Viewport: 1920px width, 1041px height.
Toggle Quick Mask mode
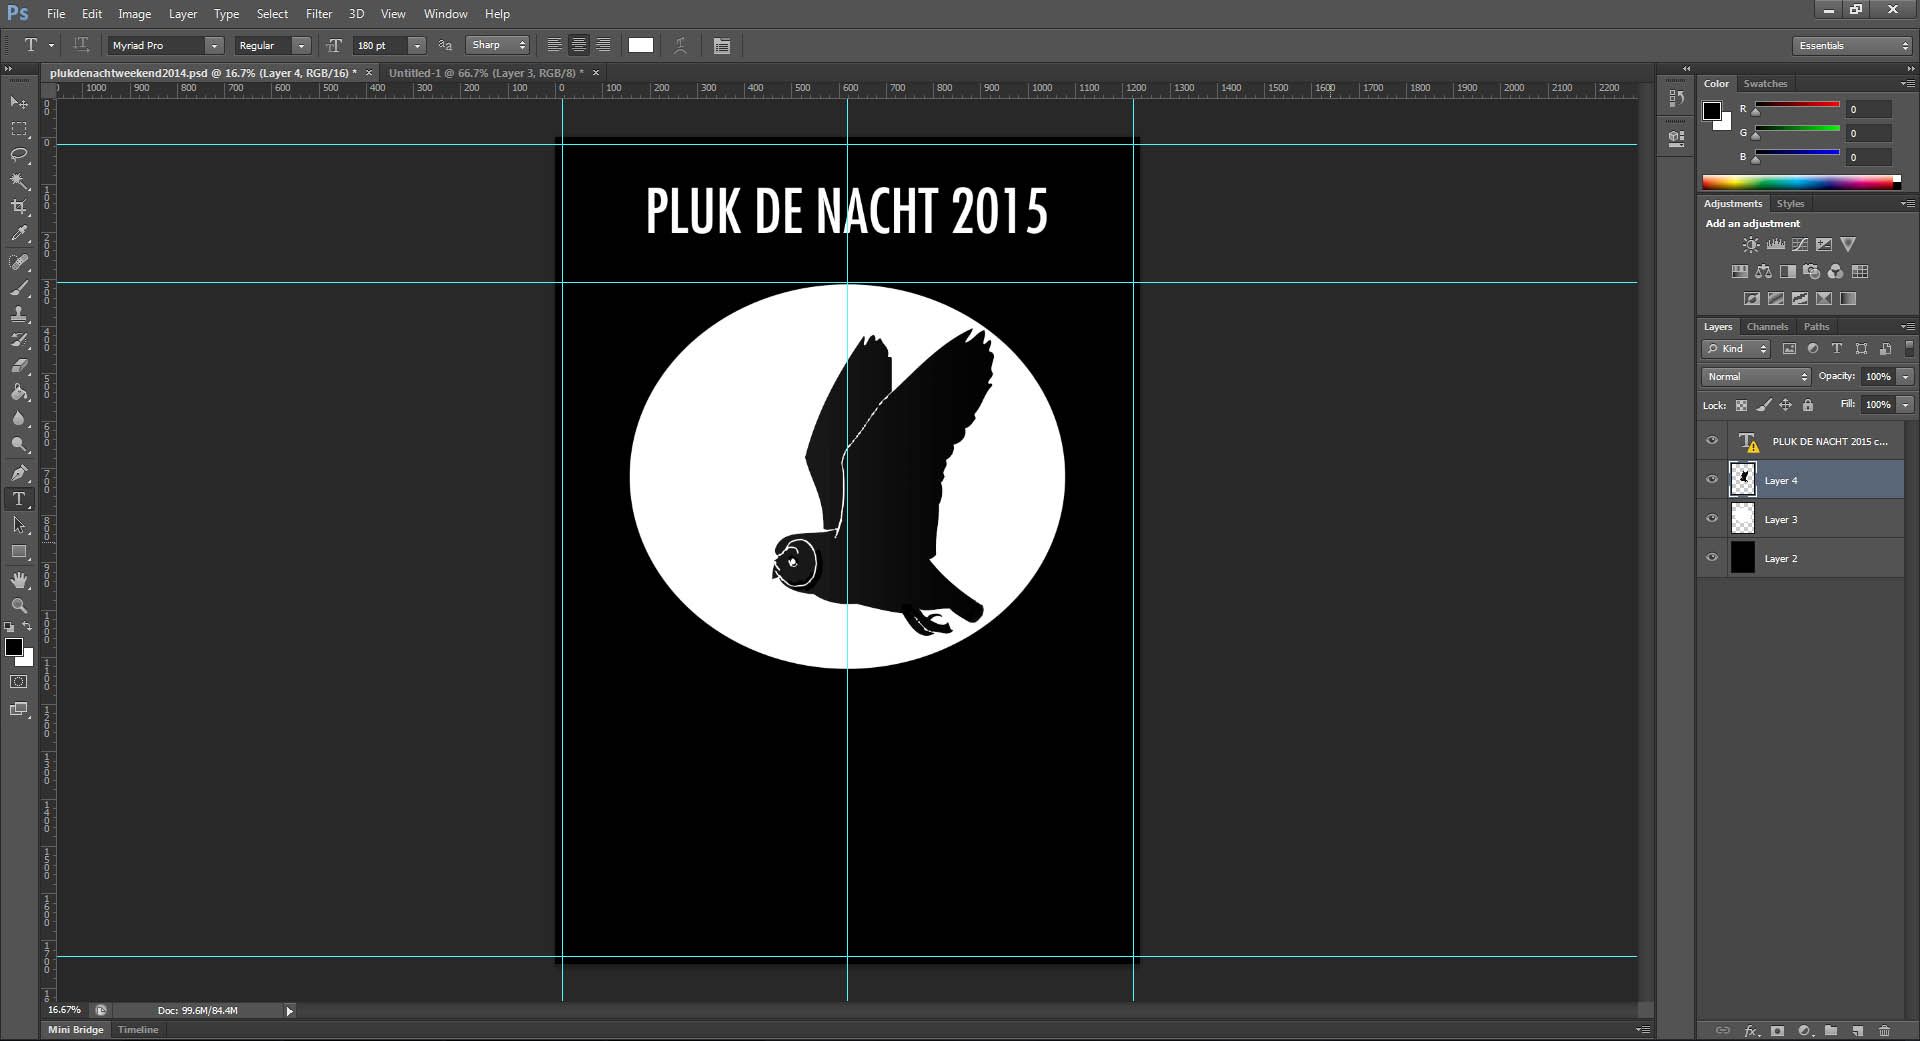[19, 682]
